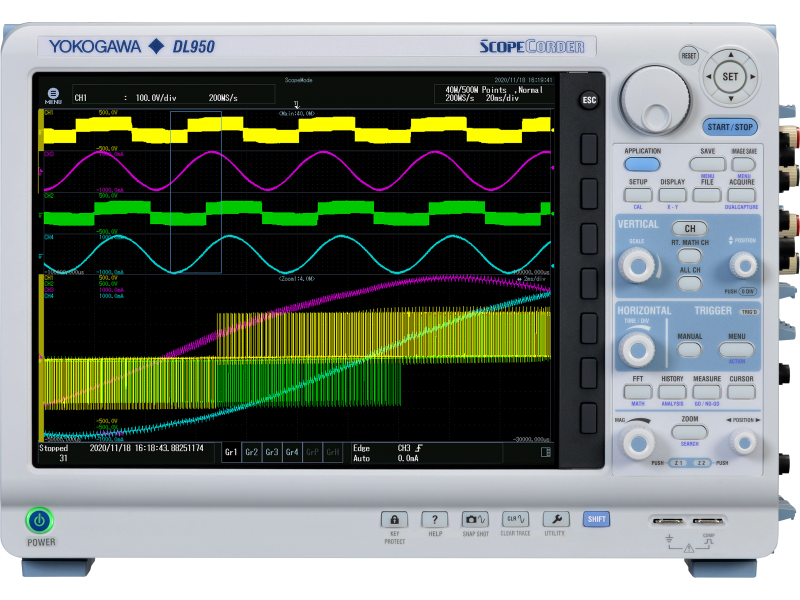
Task: Open the FILE menu key
Action: [707, 195]
